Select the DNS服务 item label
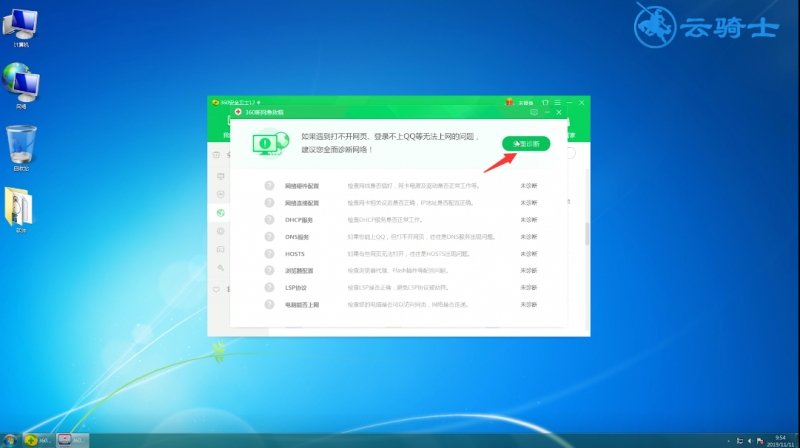Image resolution: width=800 pixels, height=448 pixels. coord(297,237)
